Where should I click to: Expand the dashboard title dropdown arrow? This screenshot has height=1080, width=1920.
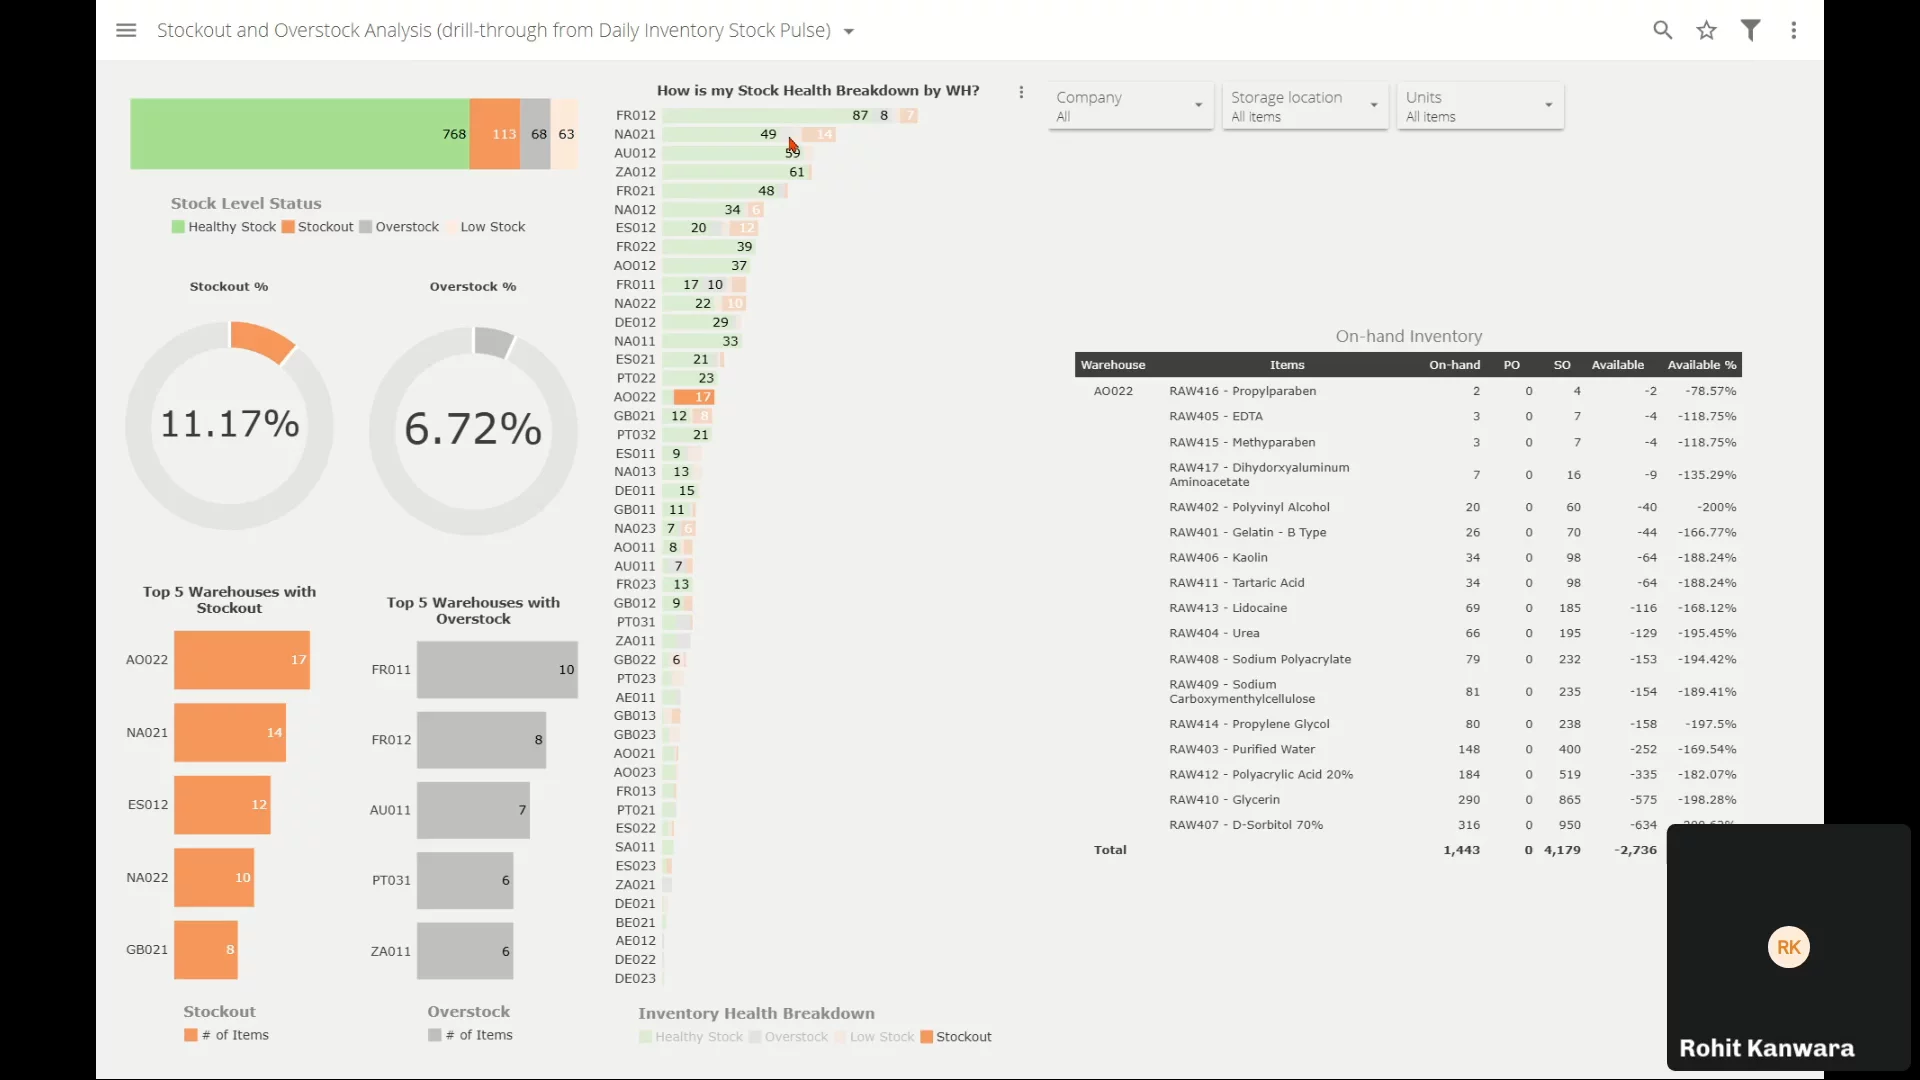pyautogui.click(x=849, y=31)
